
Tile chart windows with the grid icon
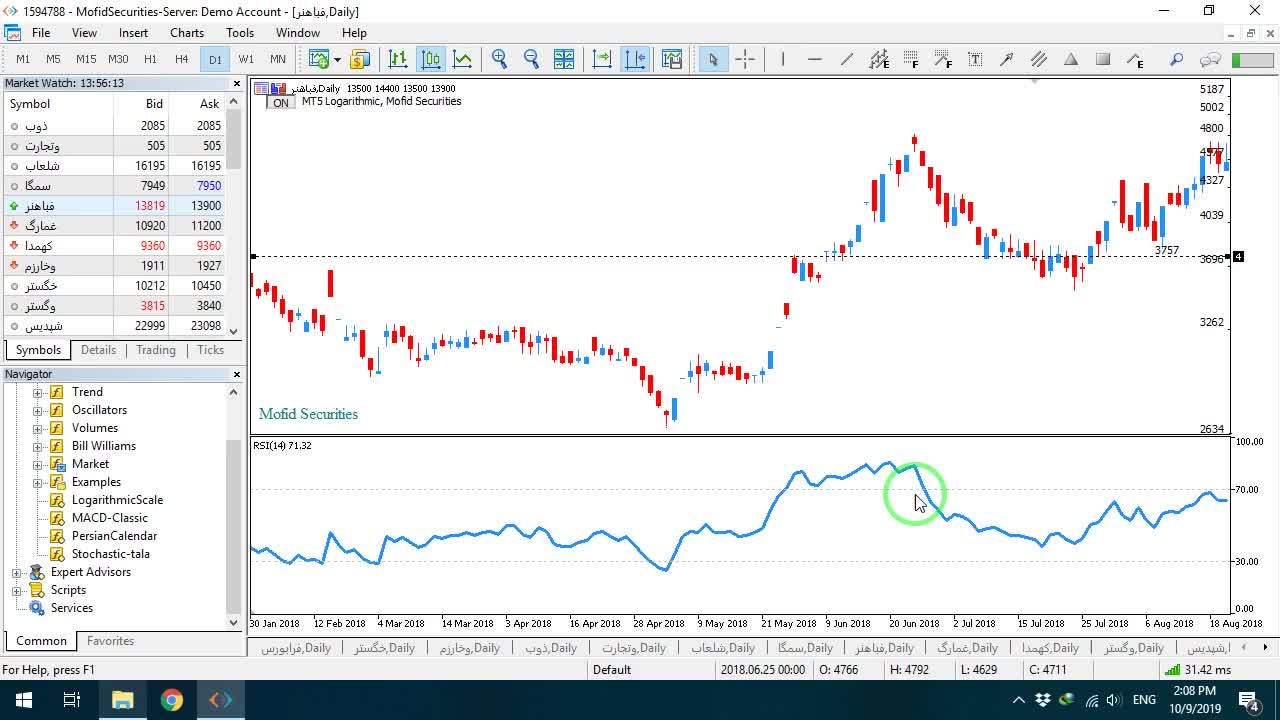(564, 60)
